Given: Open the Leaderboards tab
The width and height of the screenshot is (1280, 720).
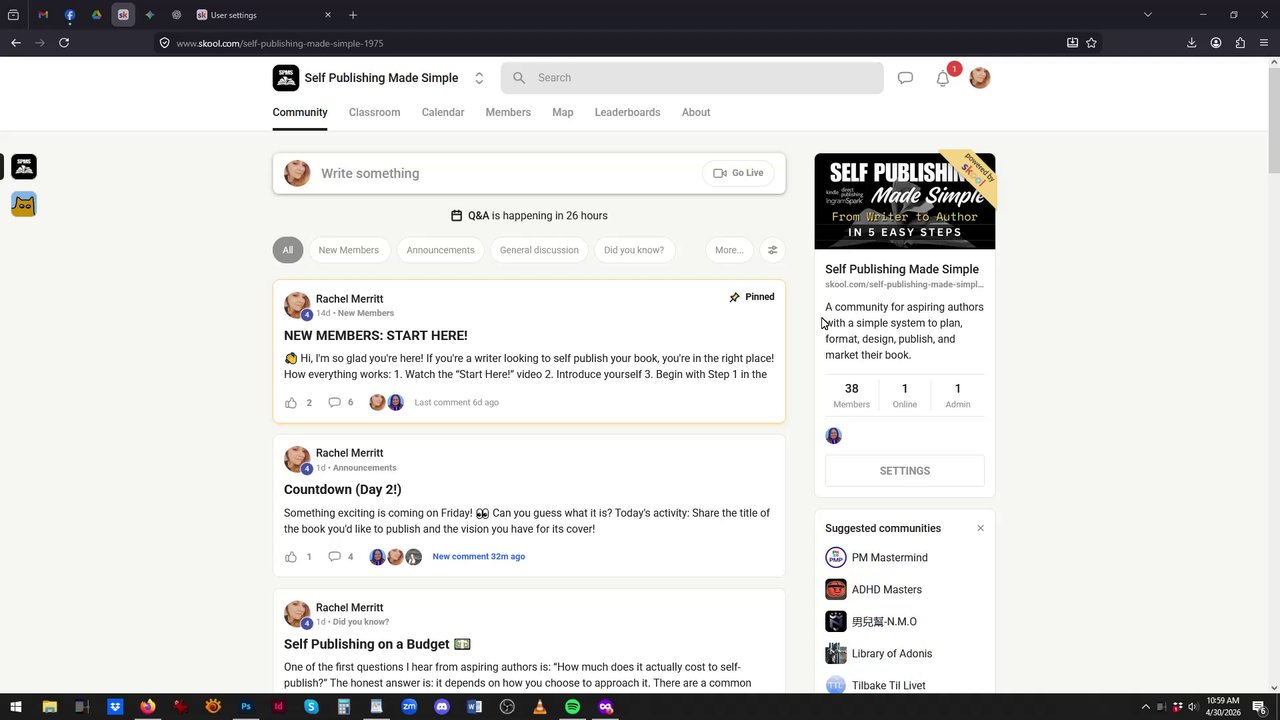Looking at the screenshot, I should click(627, 112).
